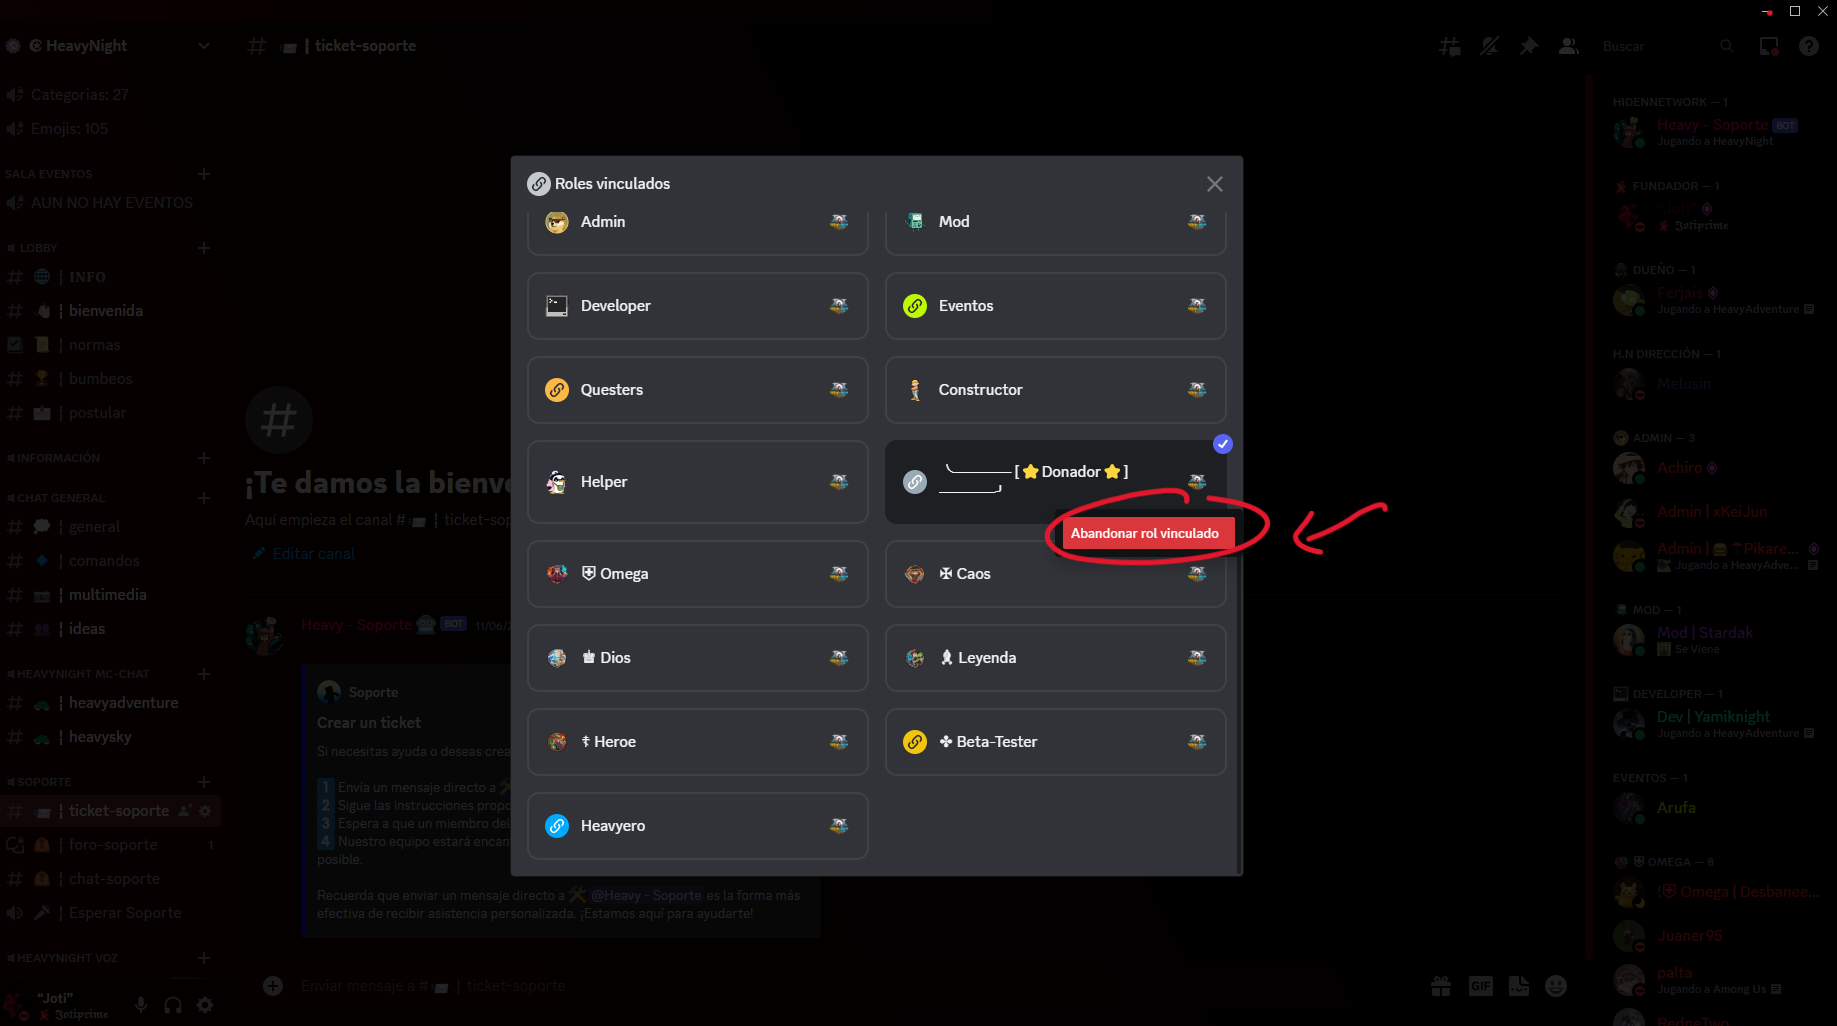The height and width of the screenshot is (1026, 1837).
Task: Open the HeavyNight server dropdown menu
Action: [x=204, y=46]
